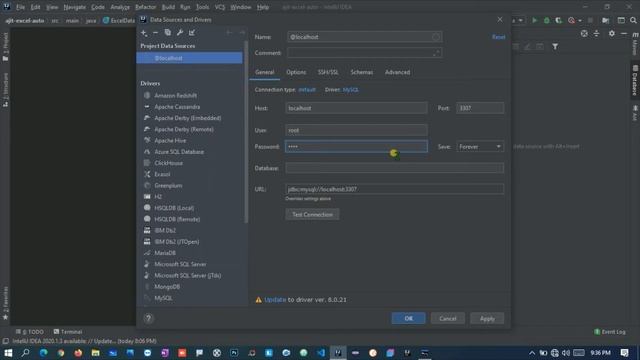
Task: Click the Cancel button
Action: pyautogui.click(x=448, y=318)
